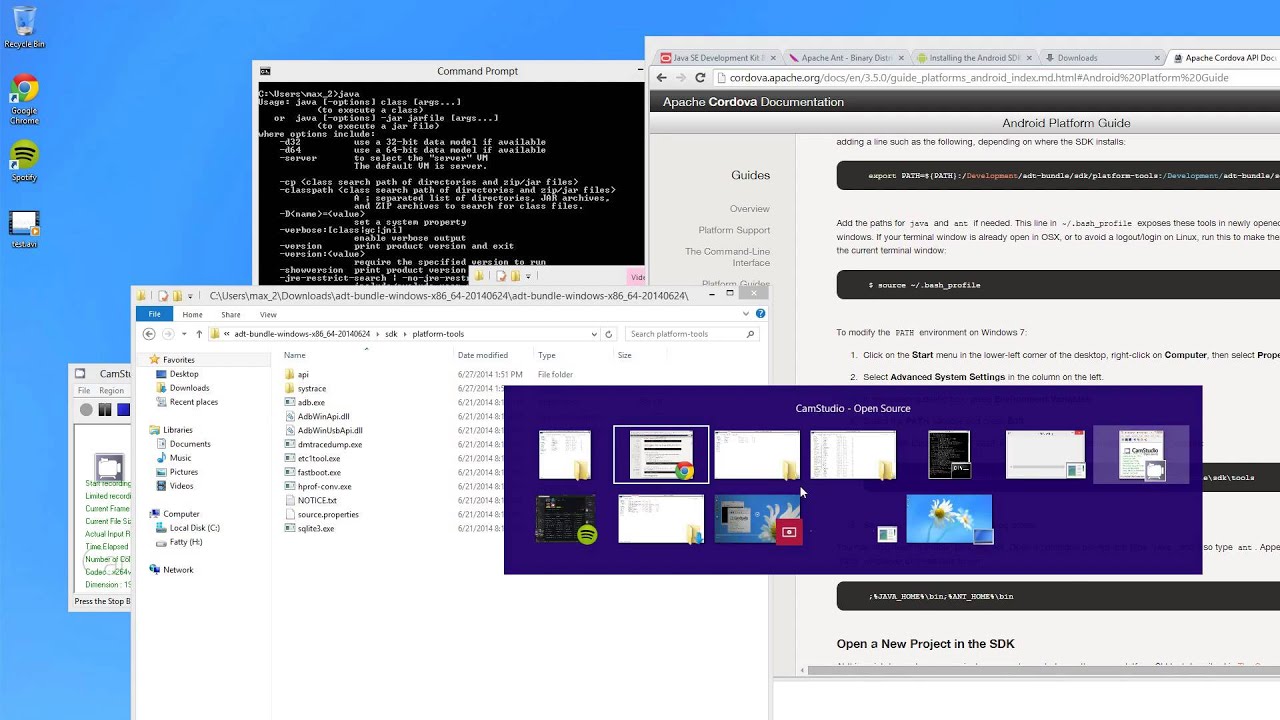Open Downloads in Favorites

click(x=189, y=388)
